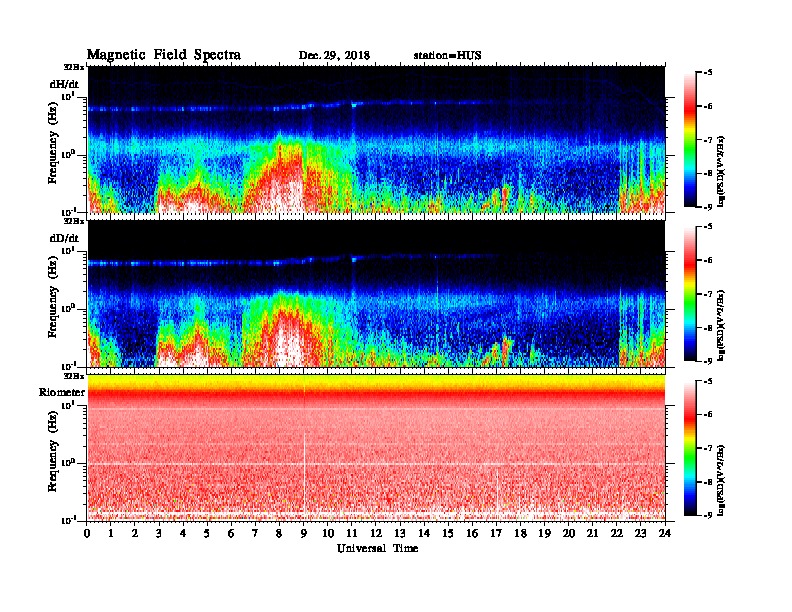Click the dD/dt panel color scale bar

coord(690,294)
